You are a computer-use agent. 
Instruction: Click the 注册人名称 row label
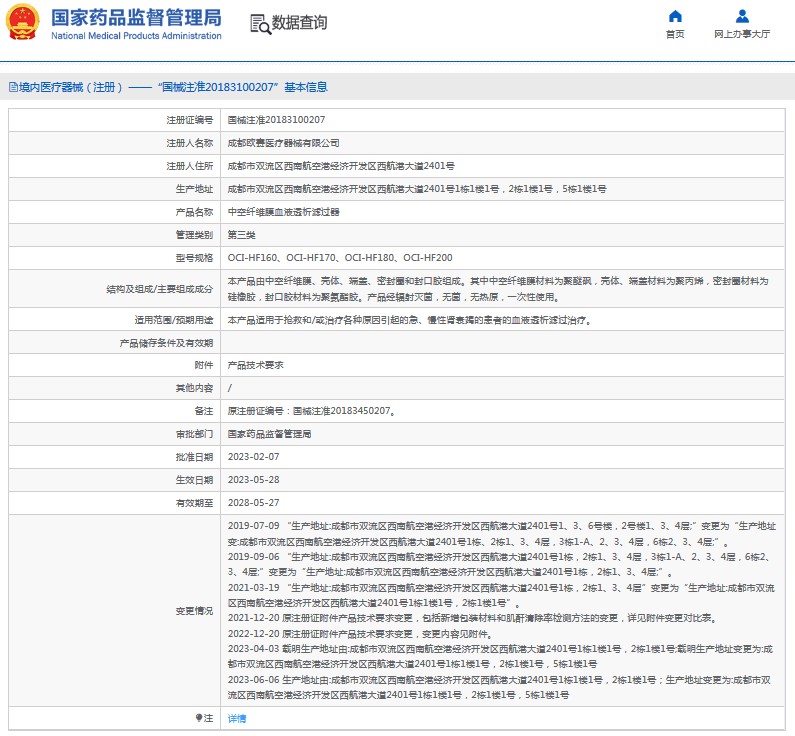tap(190, 143)
